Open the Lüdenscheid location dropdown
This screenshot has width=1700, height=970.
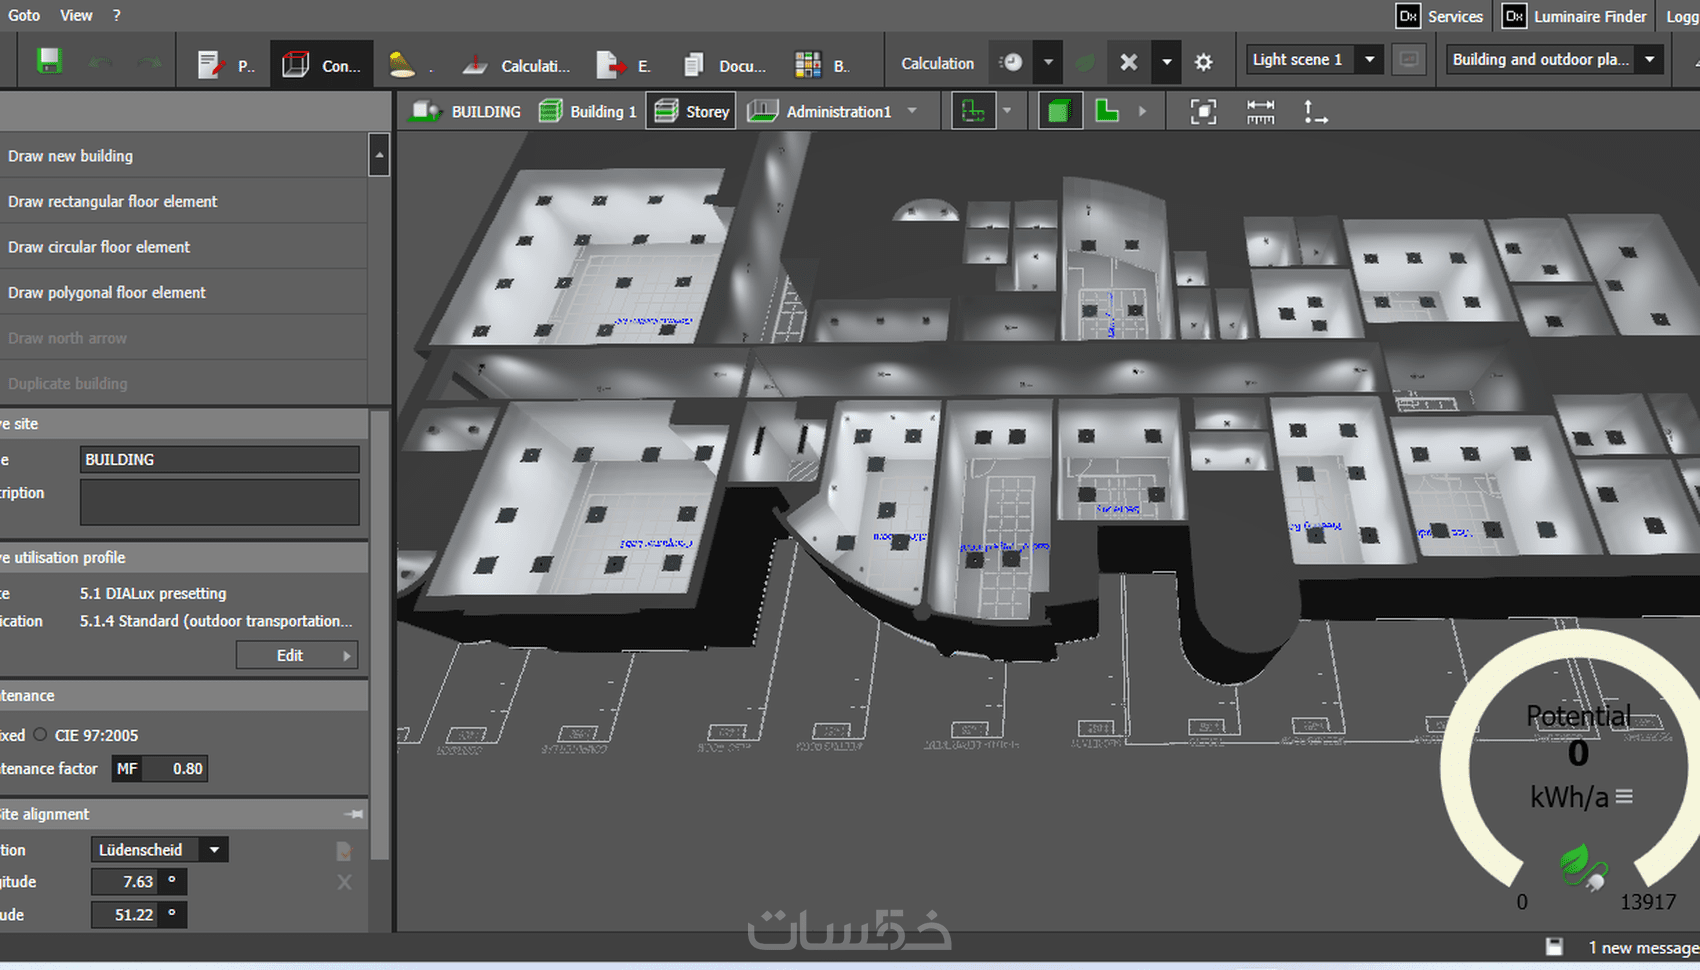pos(214,850)
